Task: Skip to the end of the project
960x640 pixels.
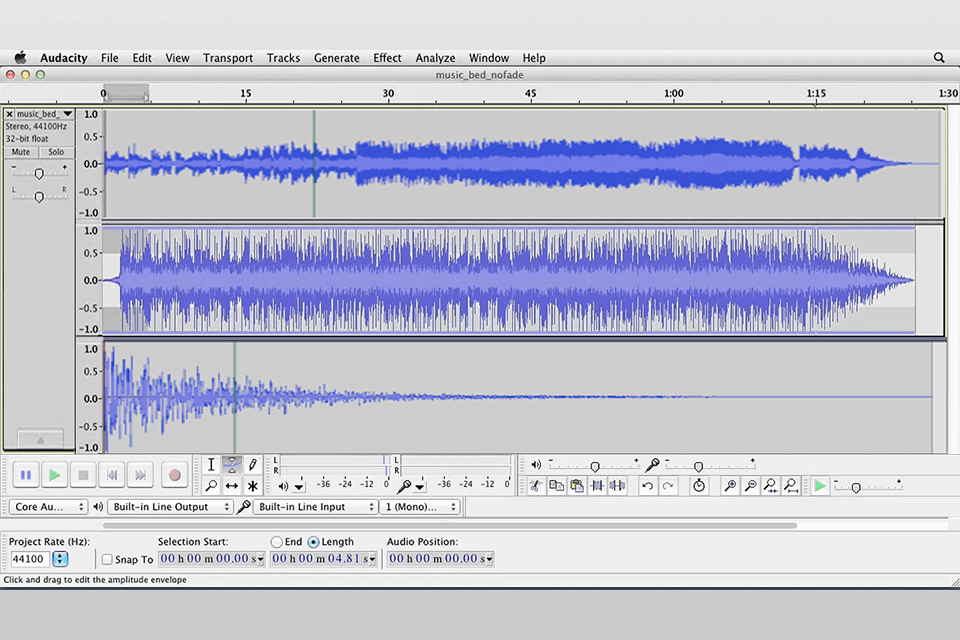Action: click(x=140, y=475)
